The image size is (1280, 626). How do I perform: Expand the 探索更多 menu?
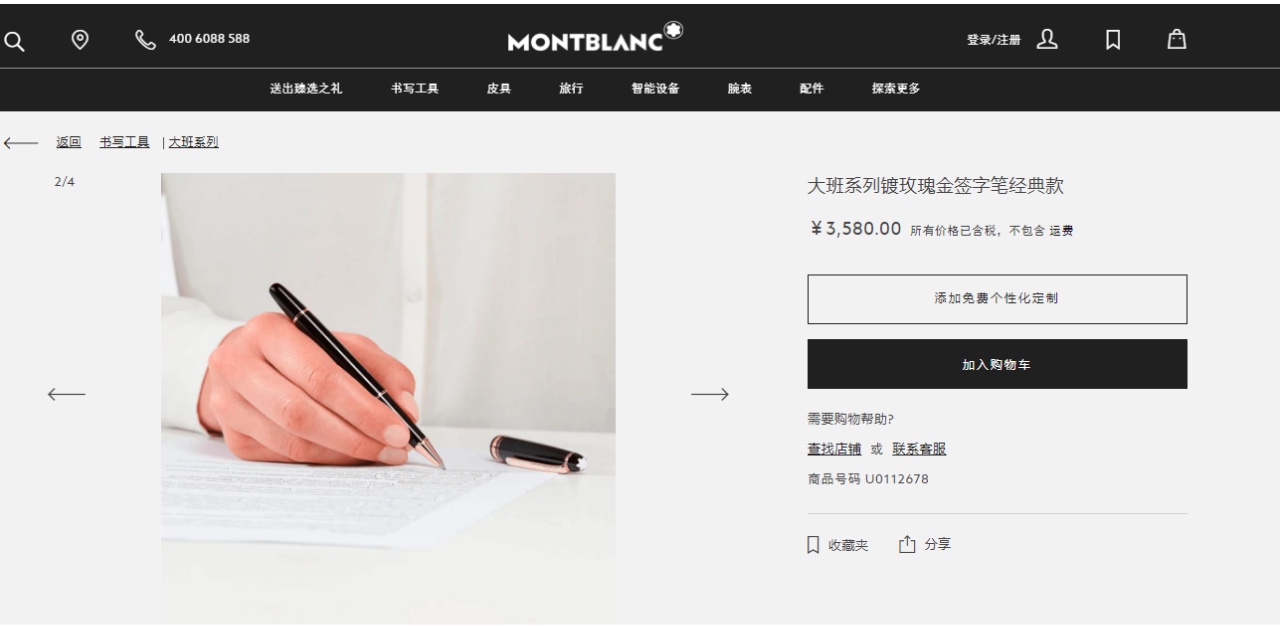click(896, 88)
